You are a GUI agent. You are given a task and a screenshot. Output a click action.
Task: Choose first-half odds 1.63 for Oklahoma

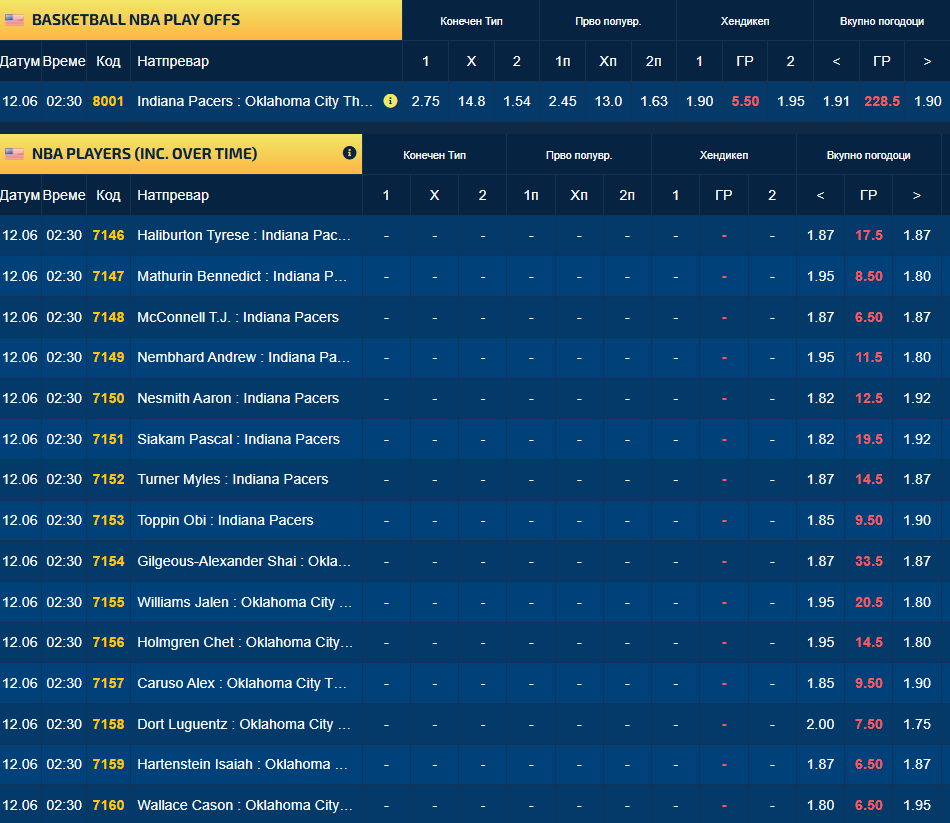tap(654, 101)
